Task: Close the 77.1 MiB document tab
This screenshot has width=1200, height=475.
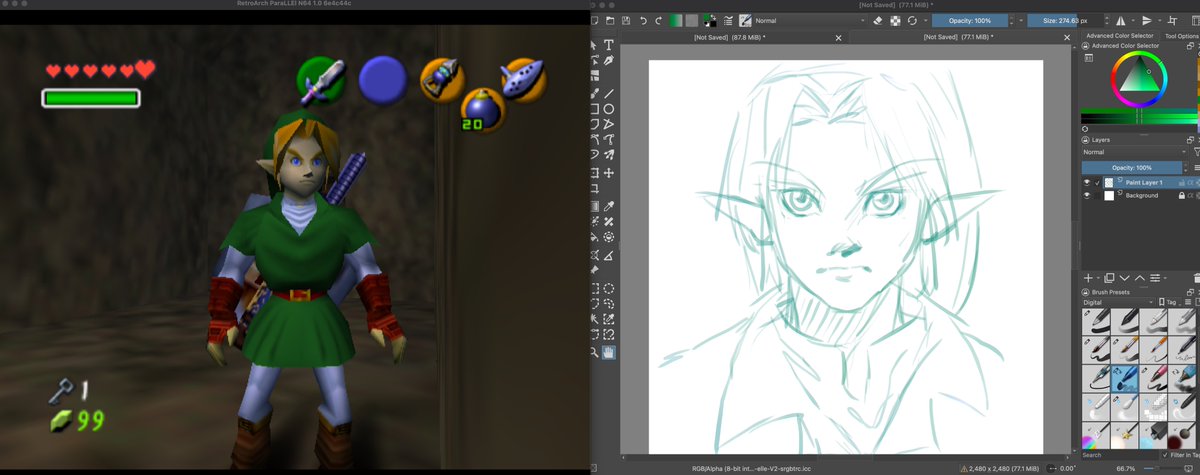Action: (1067, 37)
